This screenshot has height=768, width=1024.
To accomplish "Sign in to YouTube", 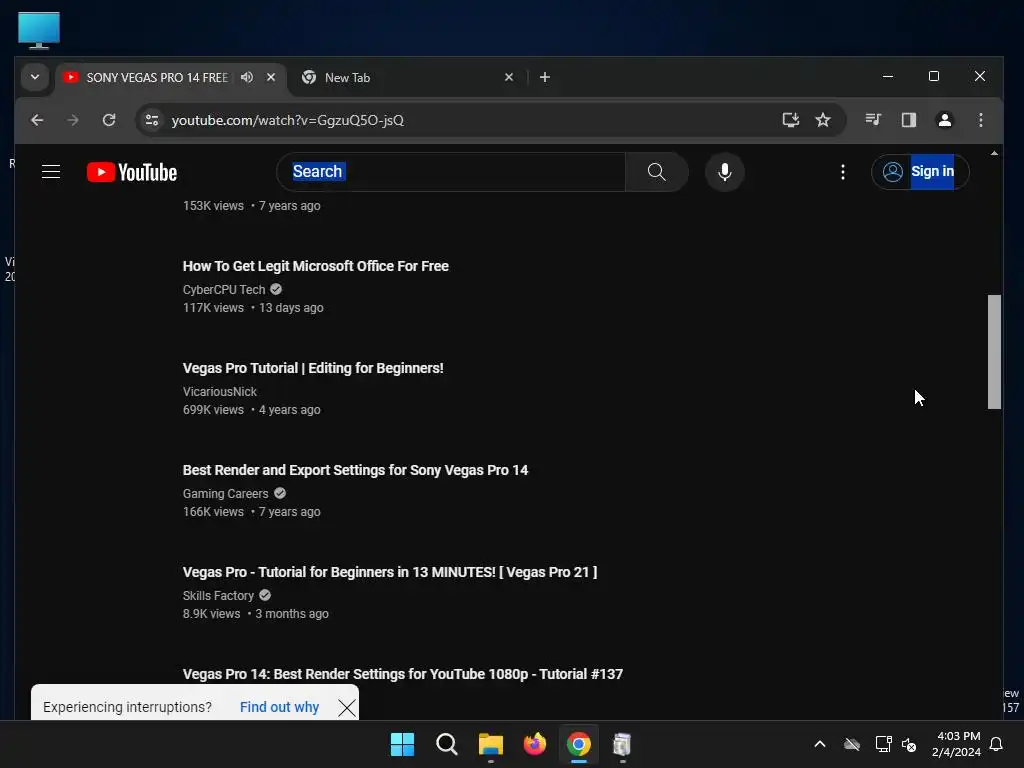I will pos(920,172).
